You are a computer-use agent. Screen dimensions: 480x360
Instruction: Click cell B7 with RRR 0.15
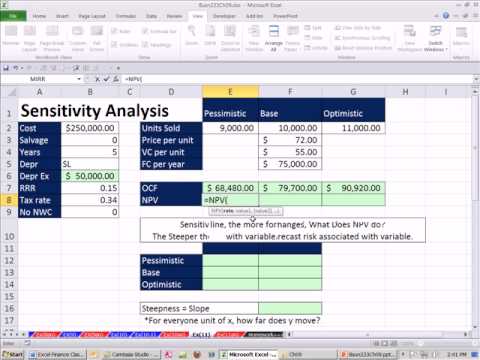[x=90, y=188]
